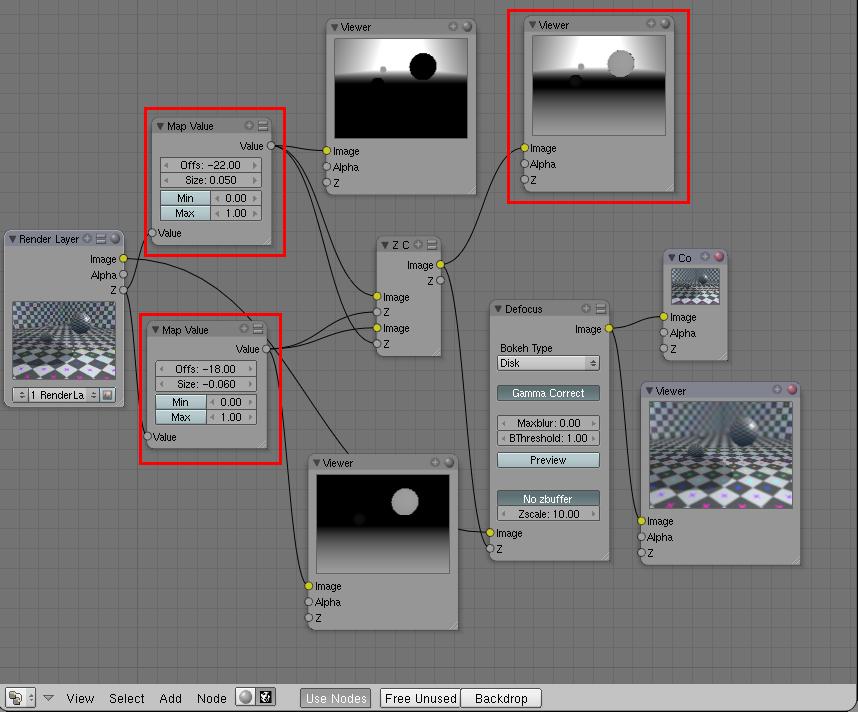
Task: Toggle Preview in the Defocus node
Action: point(548,460)
